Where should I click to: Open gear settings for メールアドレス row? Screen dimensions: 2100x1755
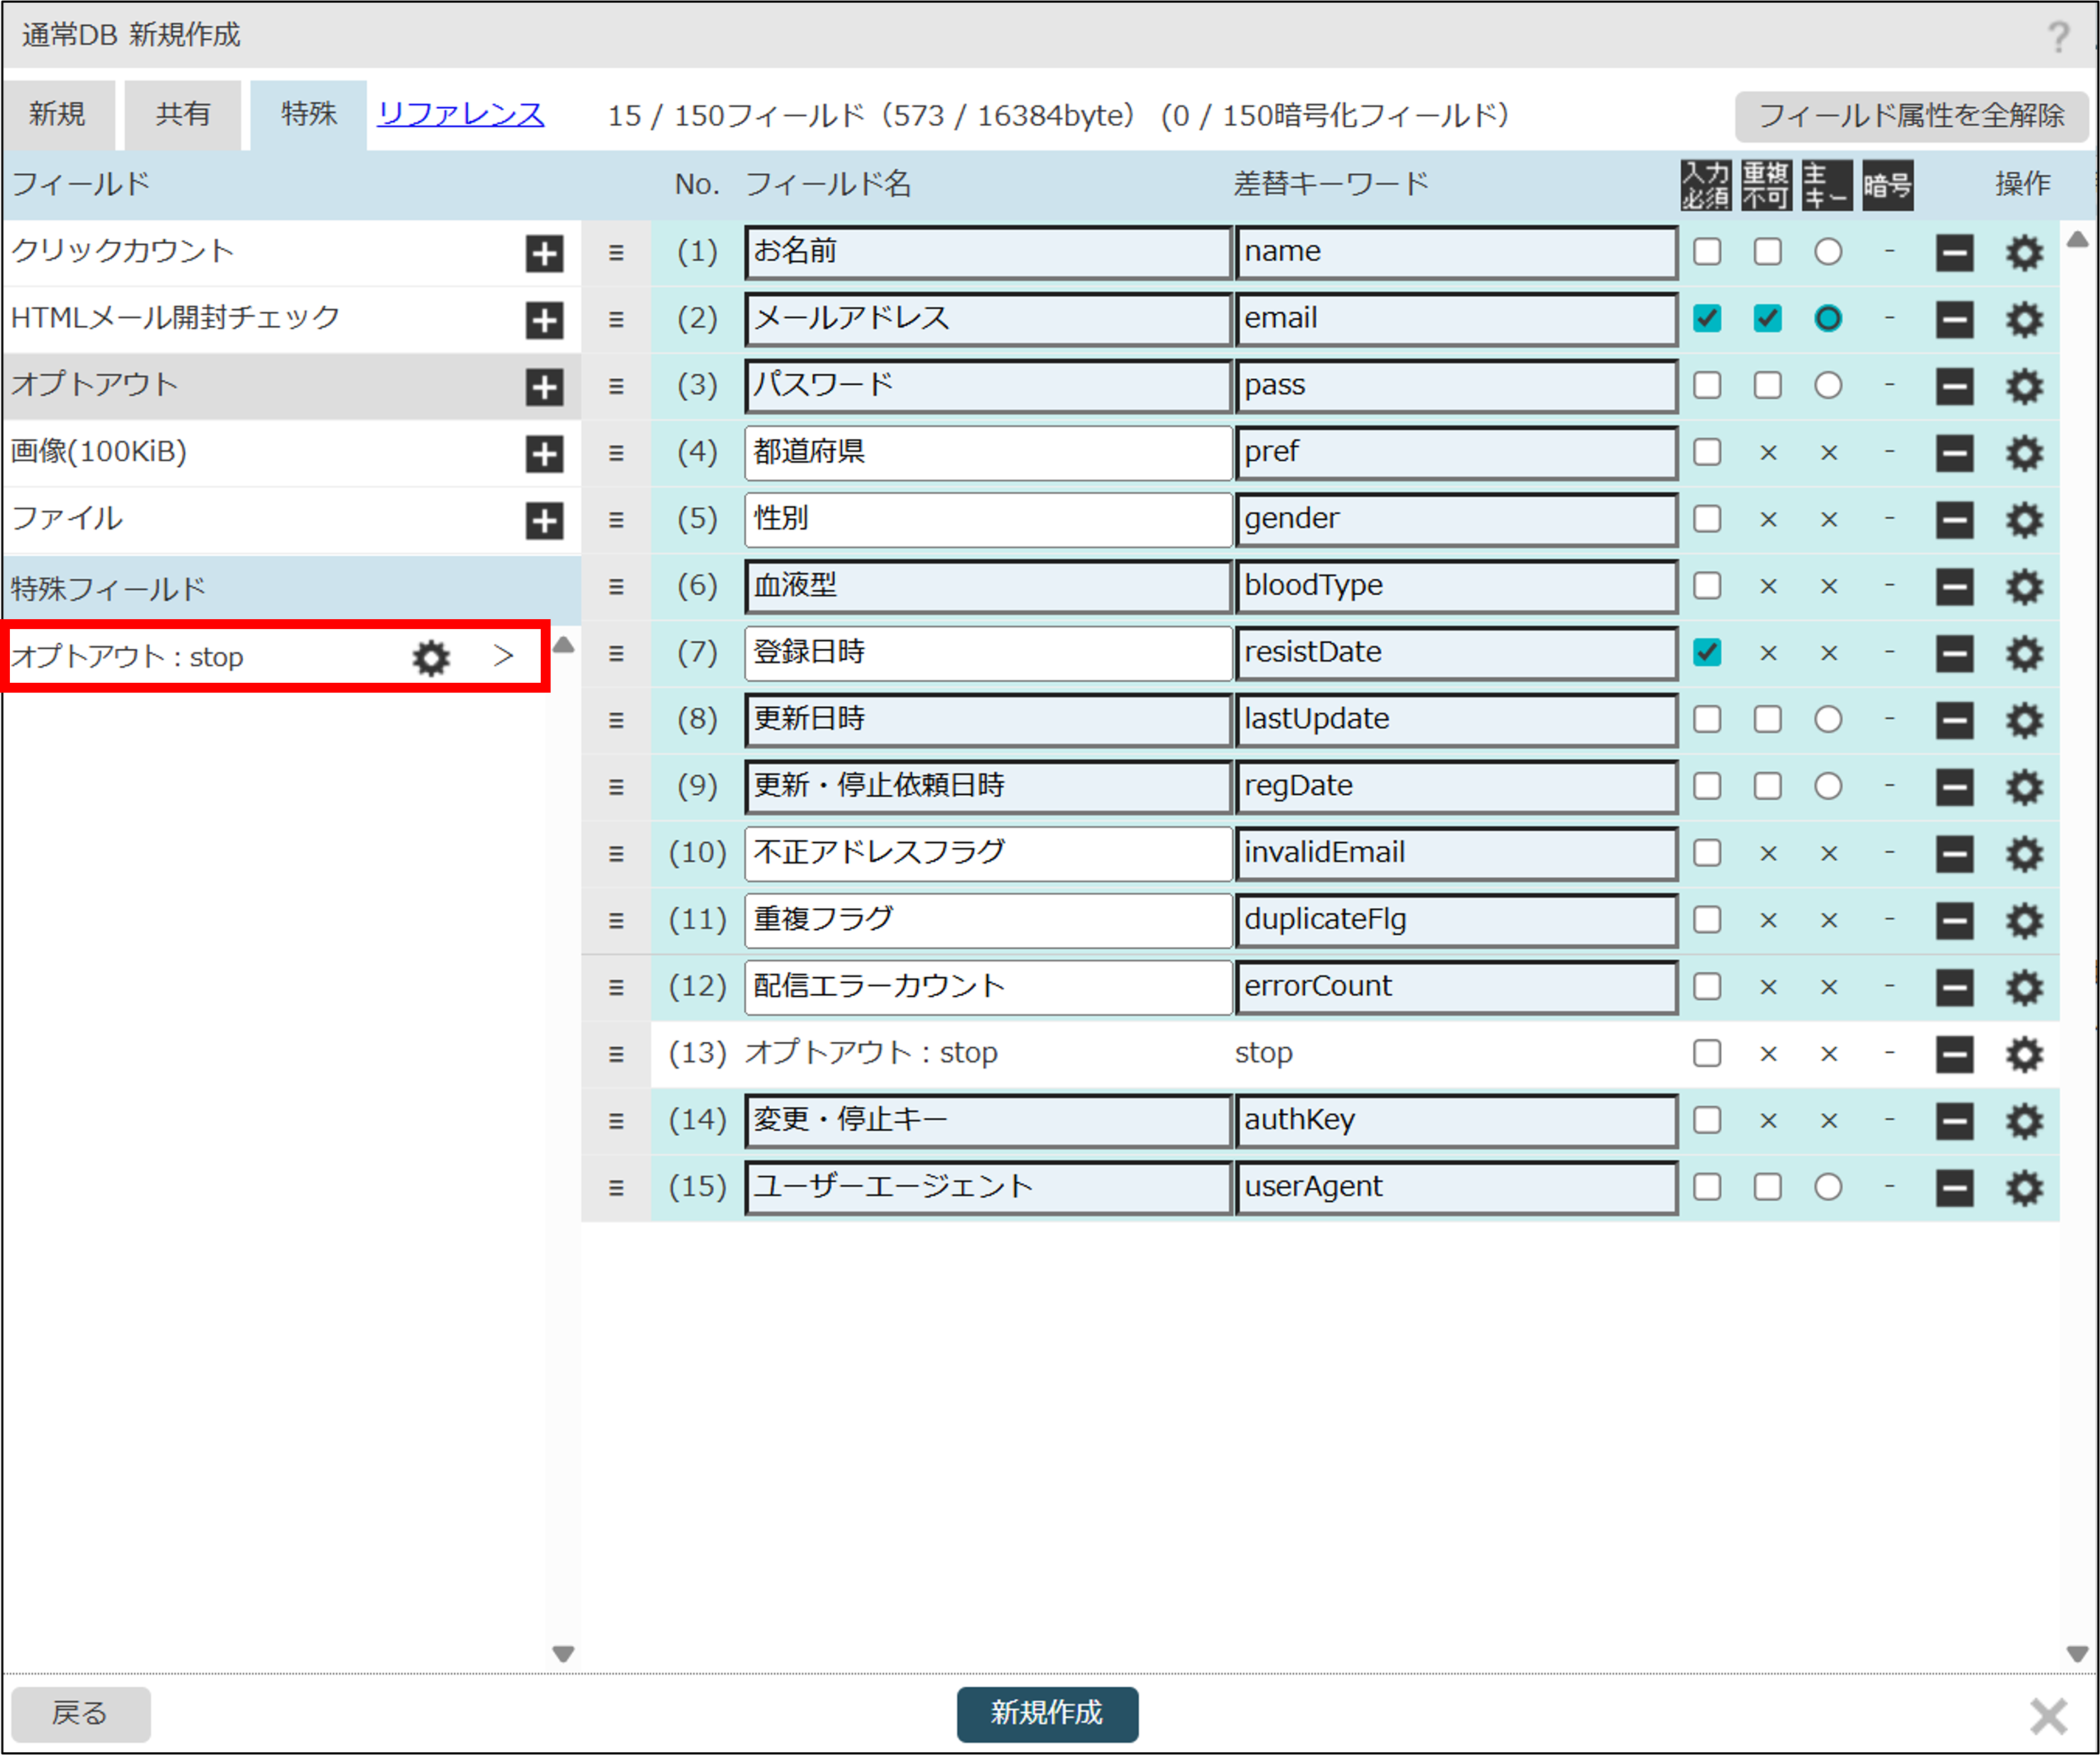tap(2024, 320)
